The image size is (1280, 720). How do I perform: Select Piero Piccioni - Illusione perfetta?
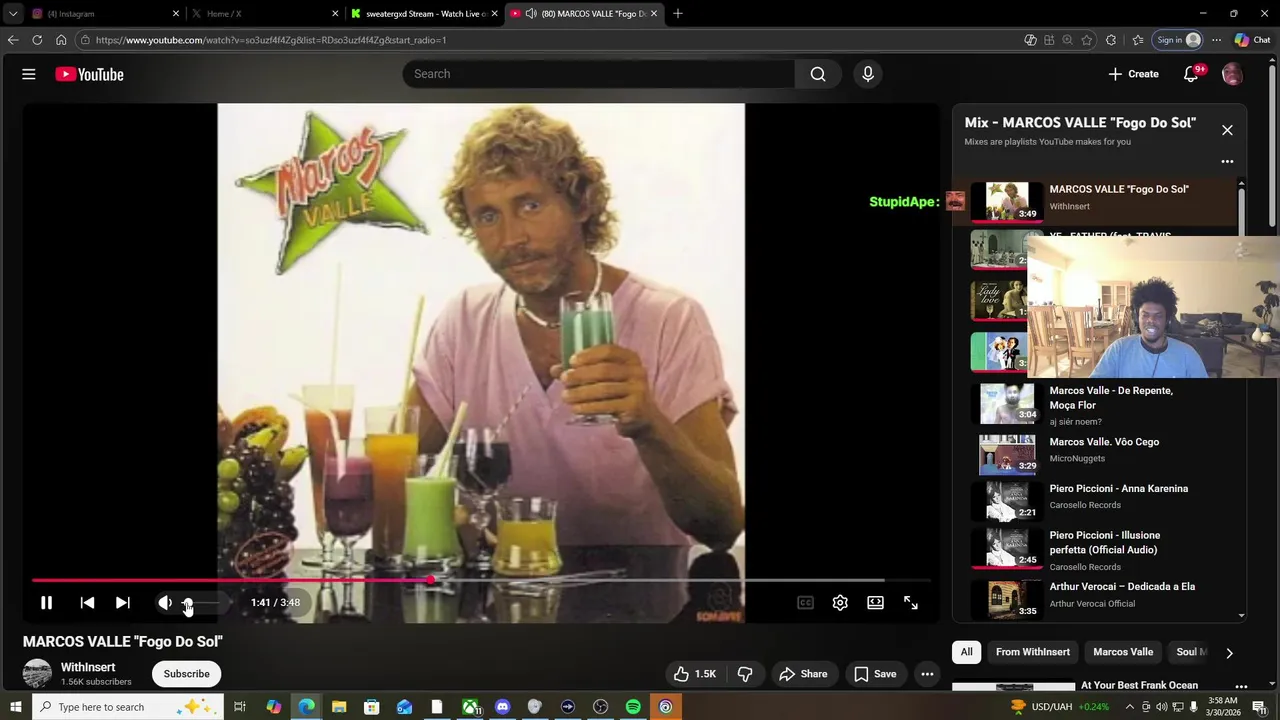tap(1095, 549)
